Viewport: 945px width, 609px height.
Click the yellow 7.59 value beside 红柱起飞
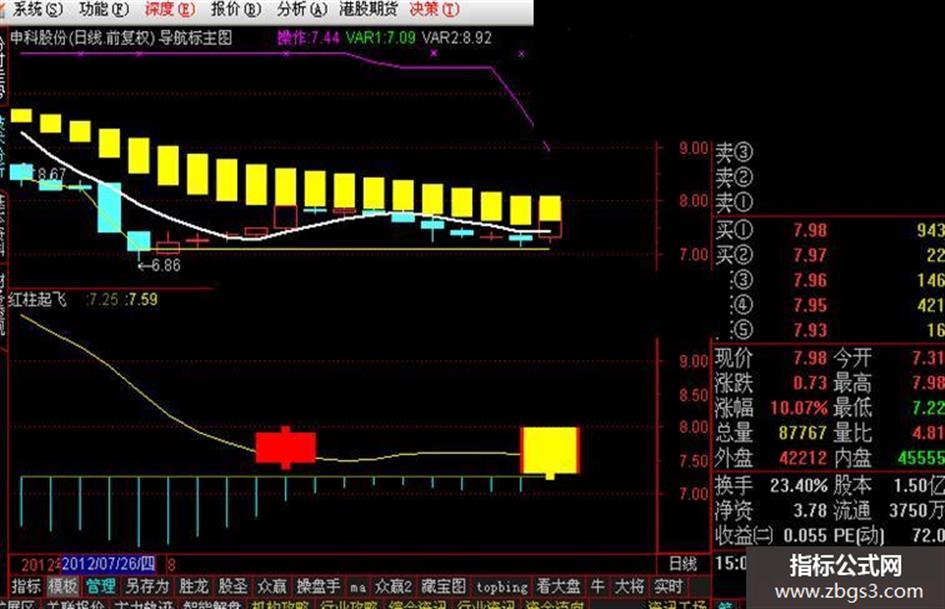[142, 300]
